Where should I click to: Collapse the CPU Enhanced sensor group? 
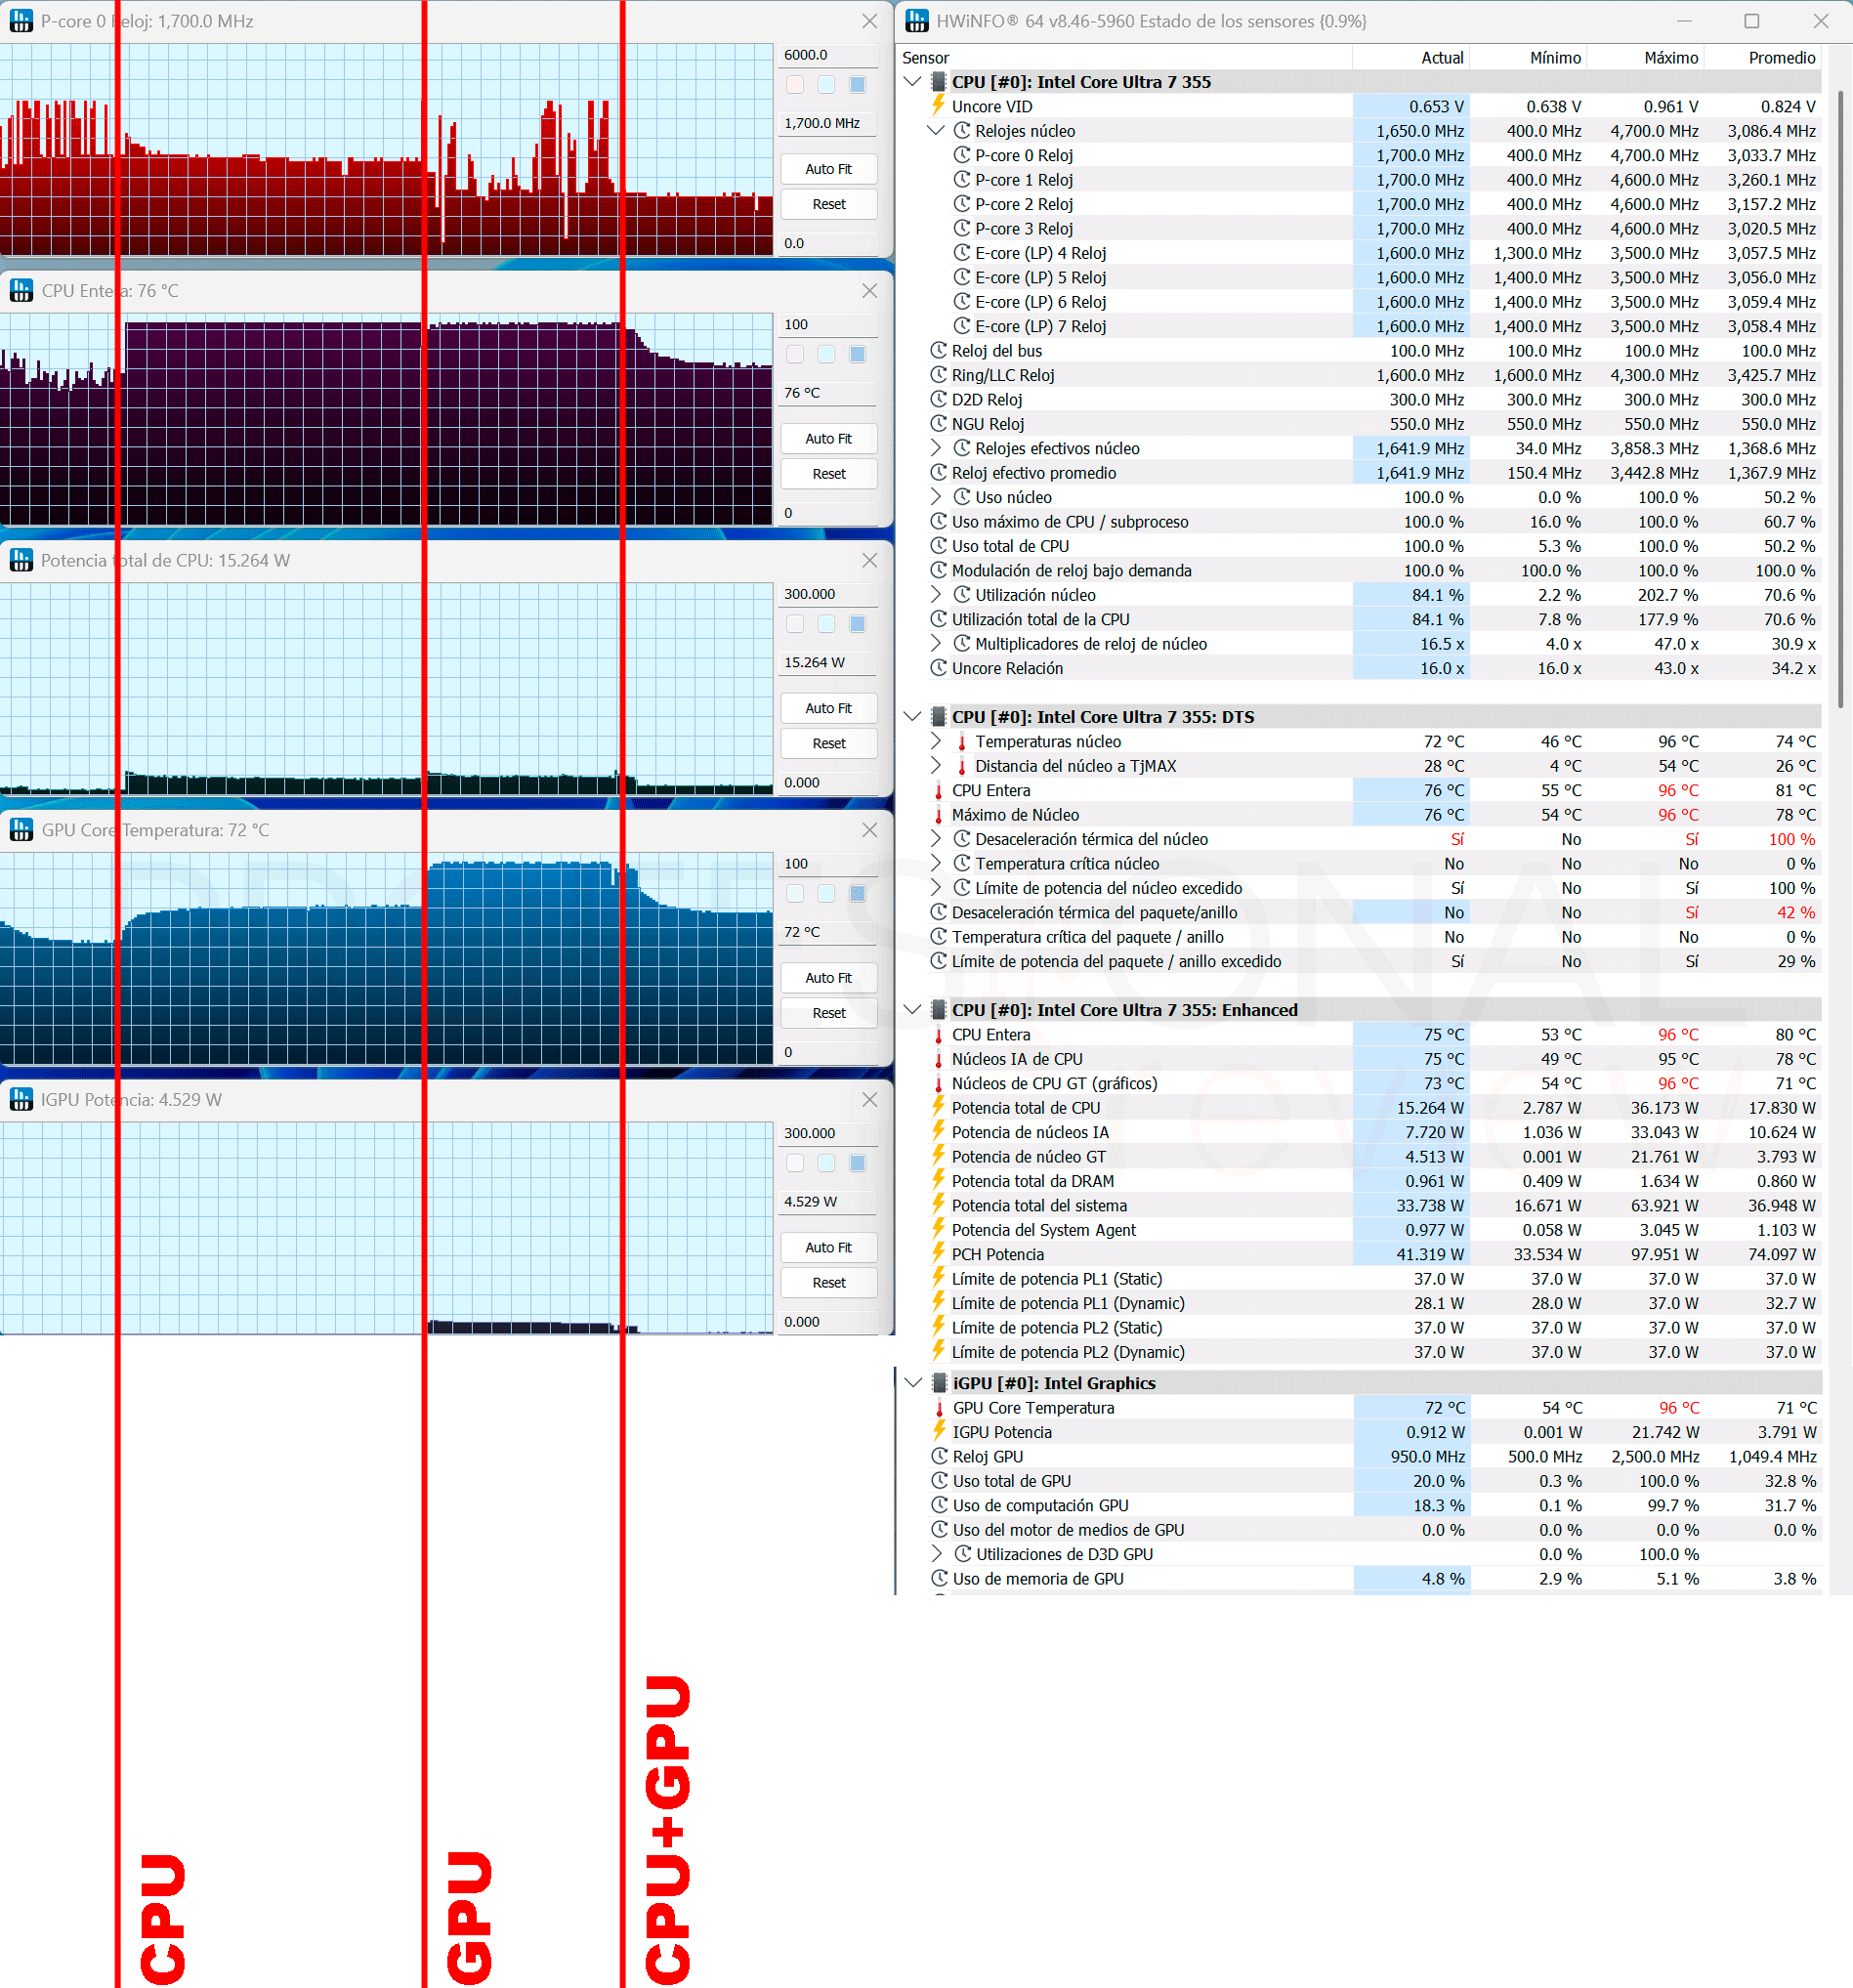pyautogui.click(x=912, y=1010)
